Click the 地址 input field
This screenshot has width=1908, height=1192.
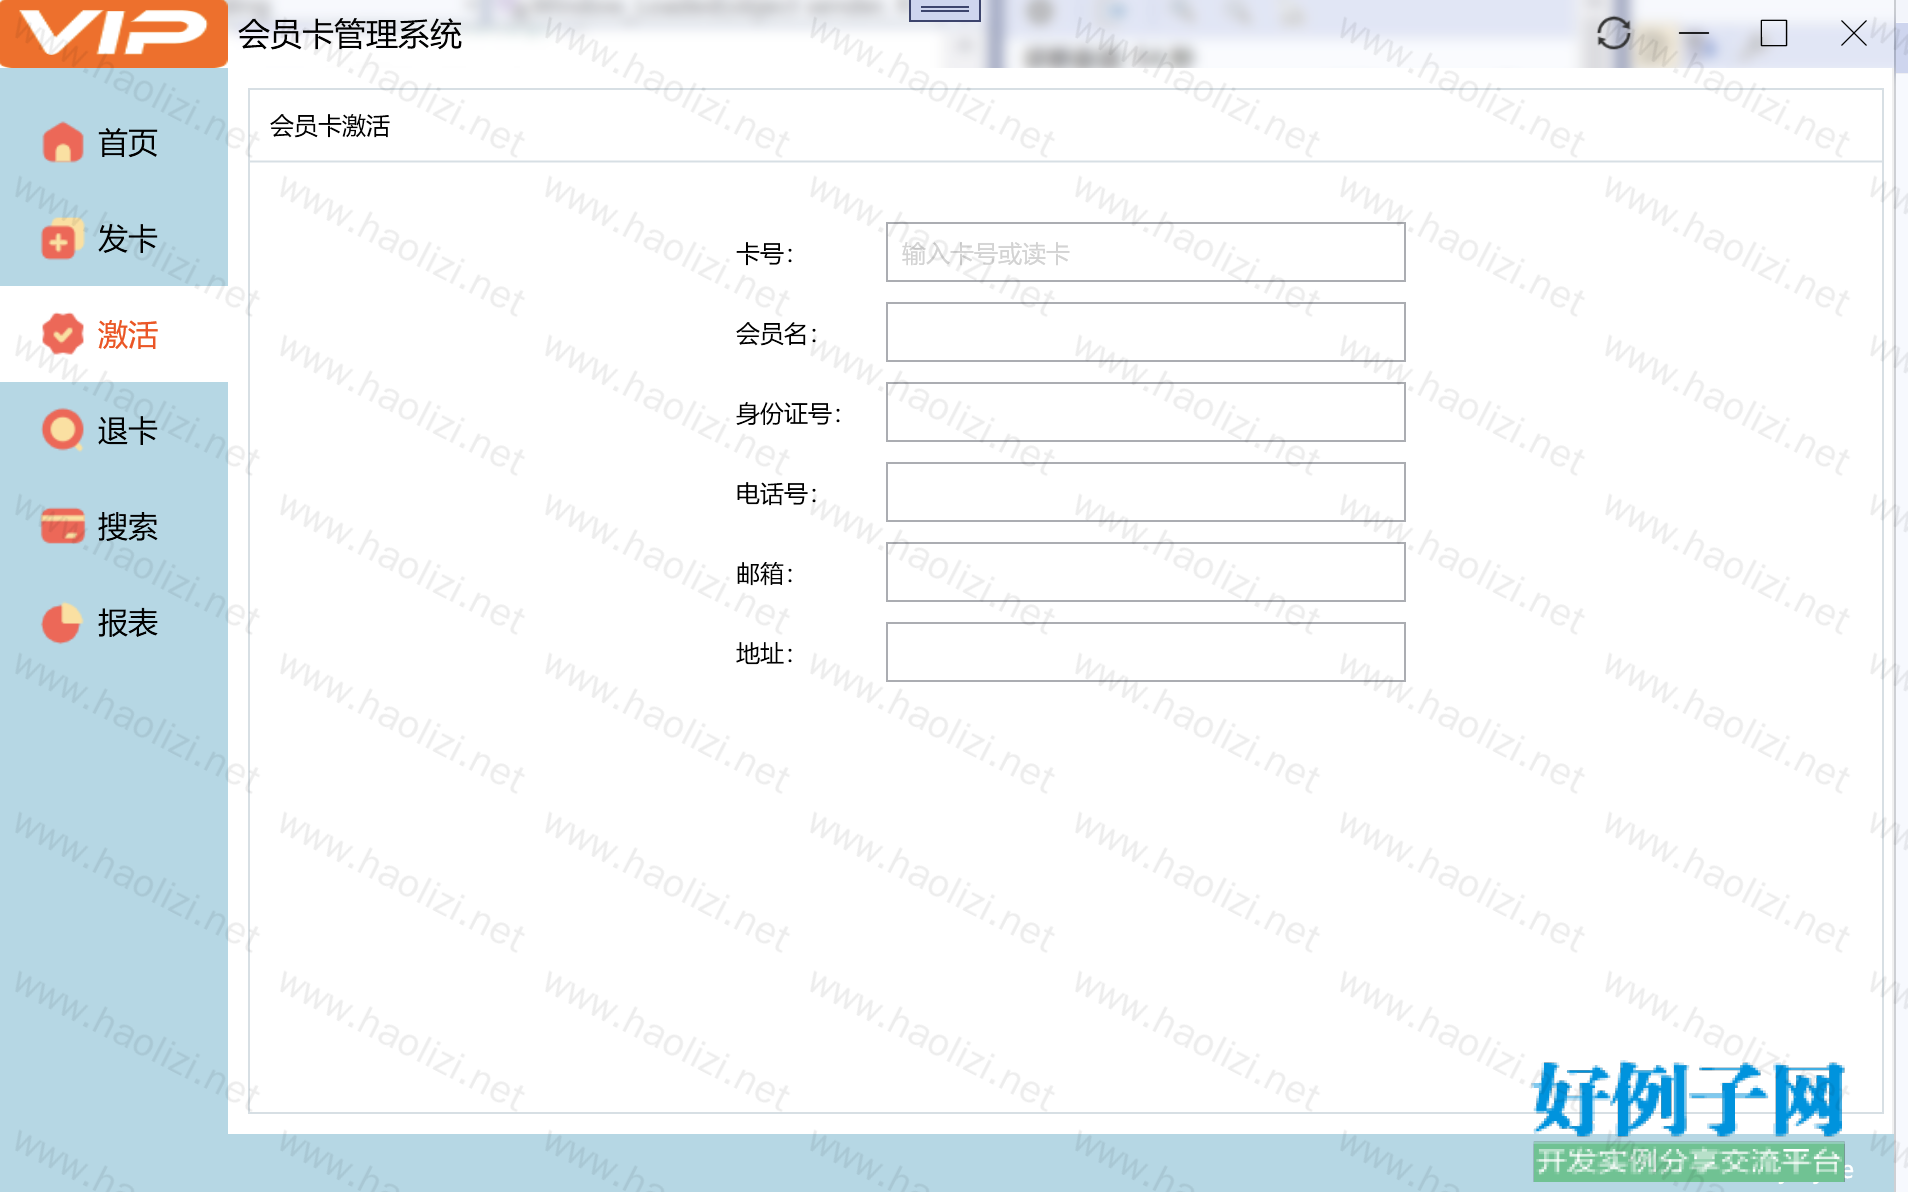pos(1145,652)
